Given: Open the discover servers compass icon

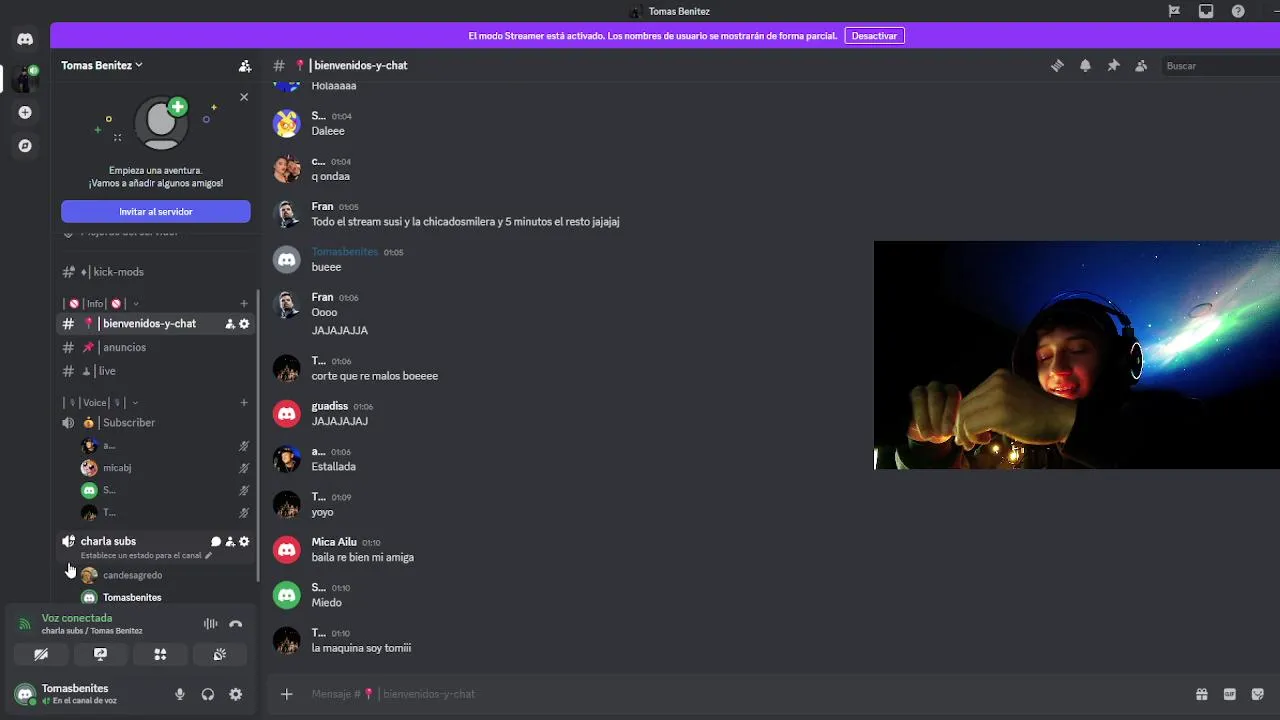Looking at the screenshot, I should coord(25,146).
